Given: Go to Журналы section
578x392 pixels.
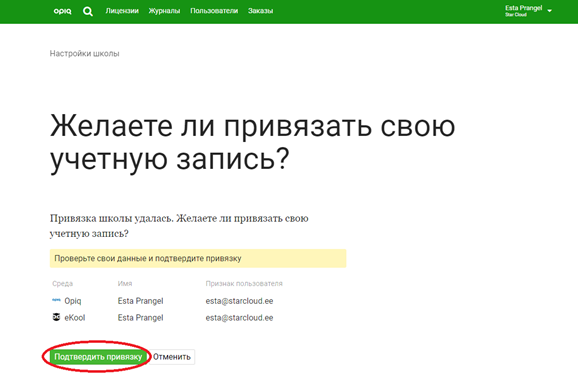Looking at the screenshot, I should tap(164, 11).
